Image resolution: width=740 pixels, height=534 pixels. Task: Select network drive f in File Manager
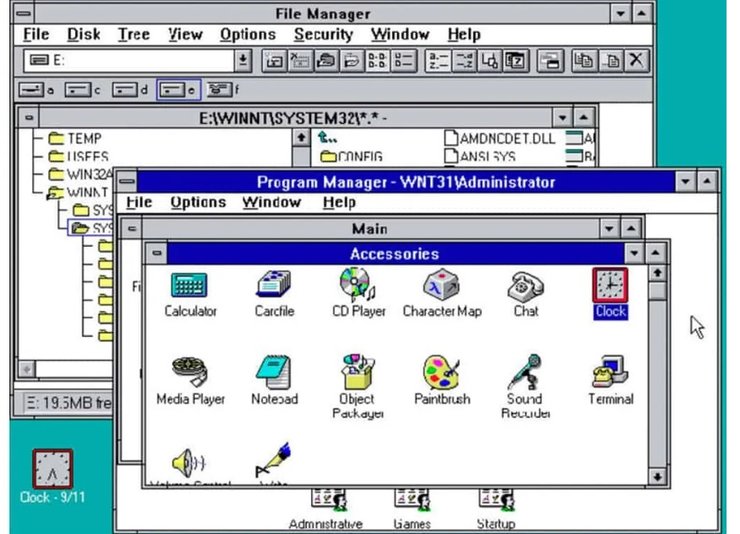click(223, 90)
